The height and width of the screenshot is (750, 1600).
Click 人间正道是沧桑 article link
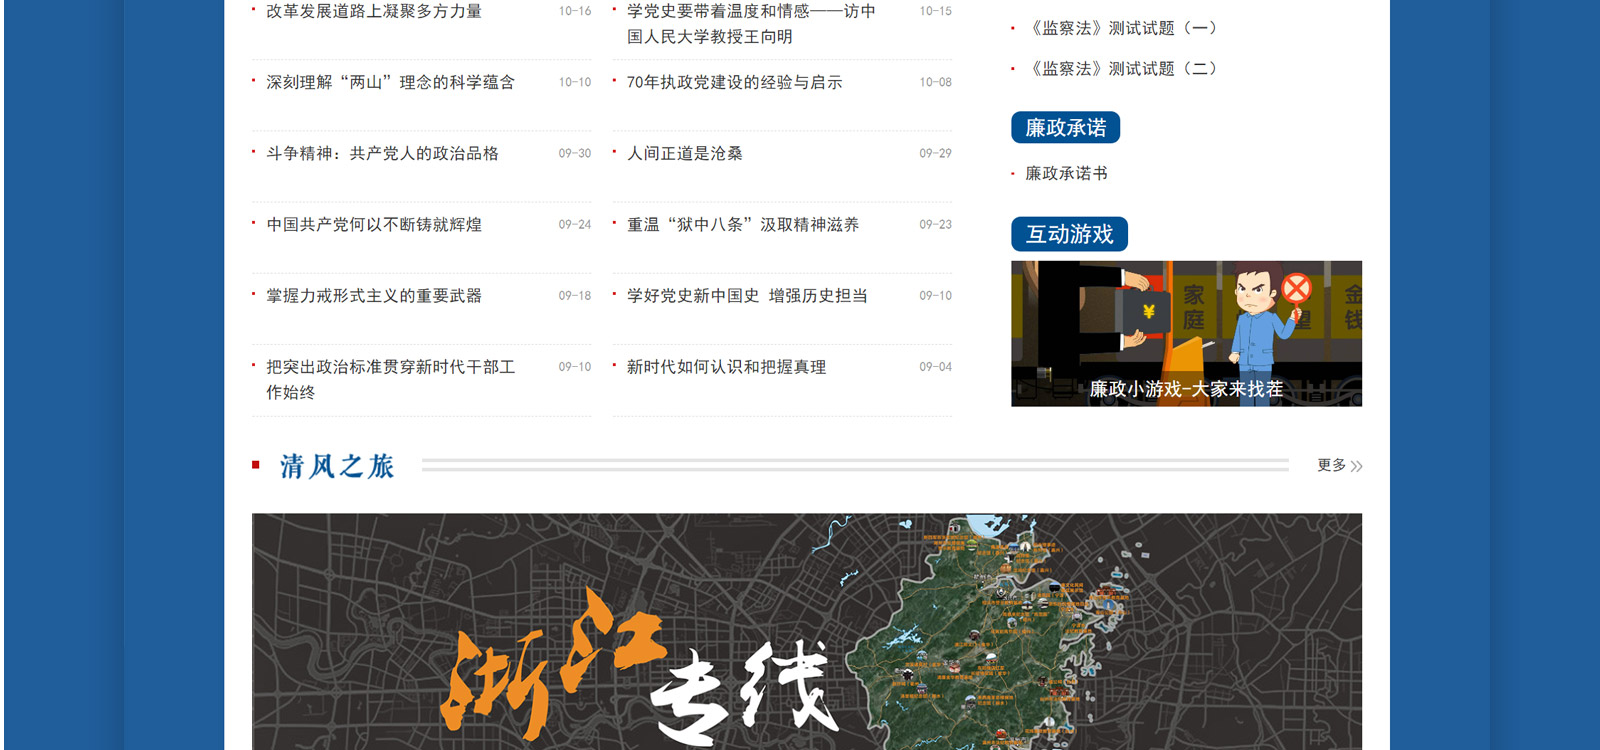(x=684, y=154)
